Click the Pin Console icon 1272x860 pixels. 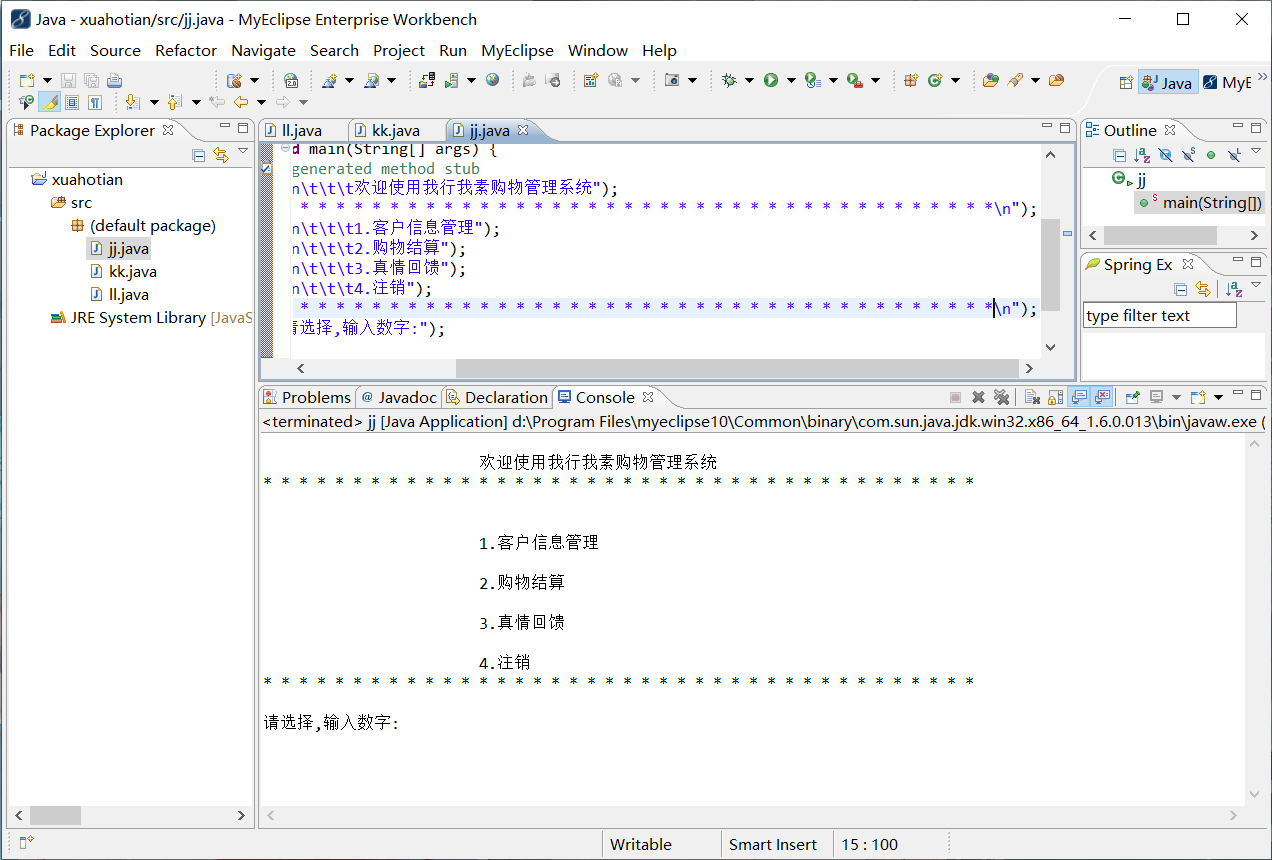click(1133, 397)
